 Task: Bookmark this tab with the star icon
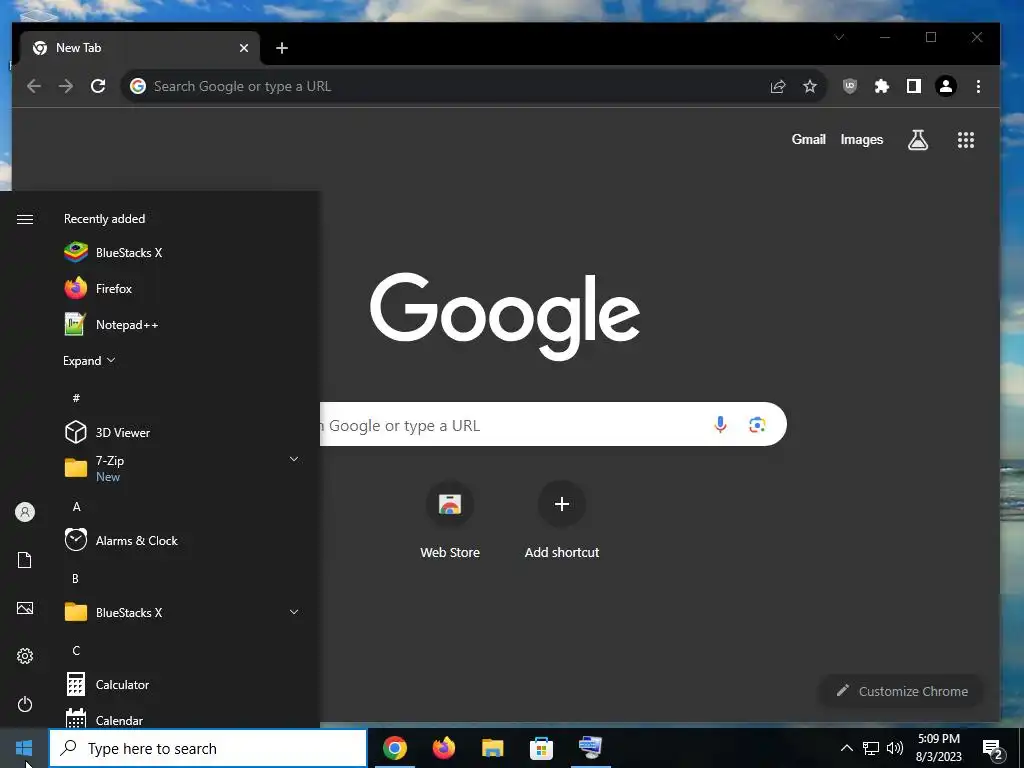pos(810,86)
